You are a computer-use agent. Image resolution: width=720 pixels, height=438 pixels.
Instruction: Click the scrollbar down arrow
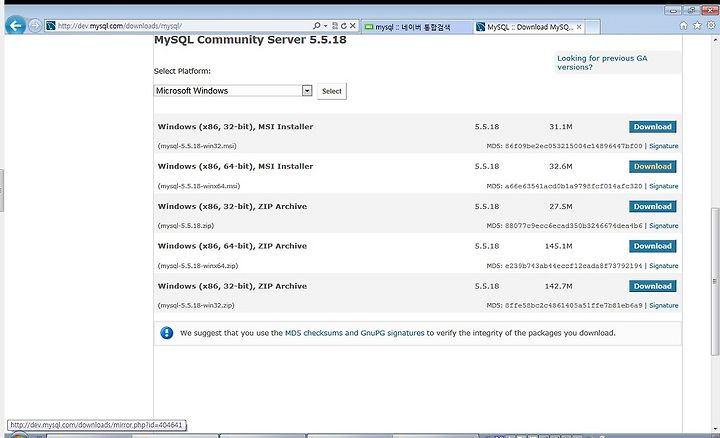(715, 429)
